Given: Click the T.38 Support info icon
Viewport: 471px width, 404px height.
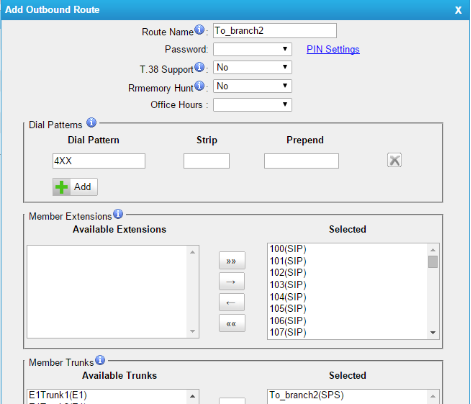Looking at the screenshot, I should coord(199,67).
